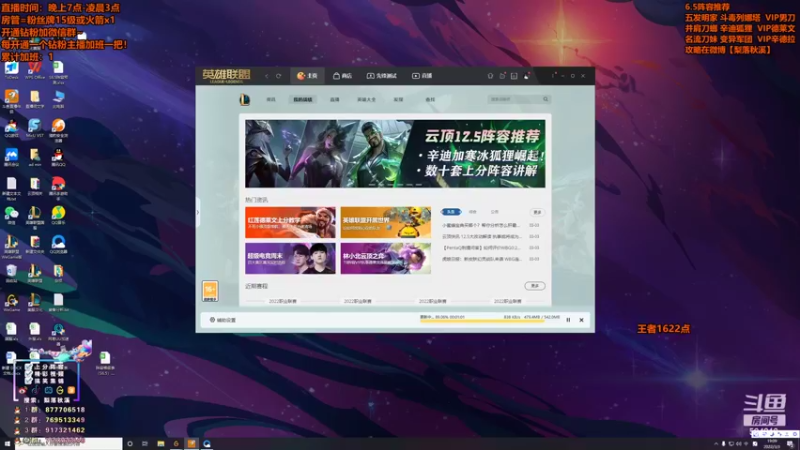
Task: Open the QQ Browser taskbar icon
Action: coord(207,444)
